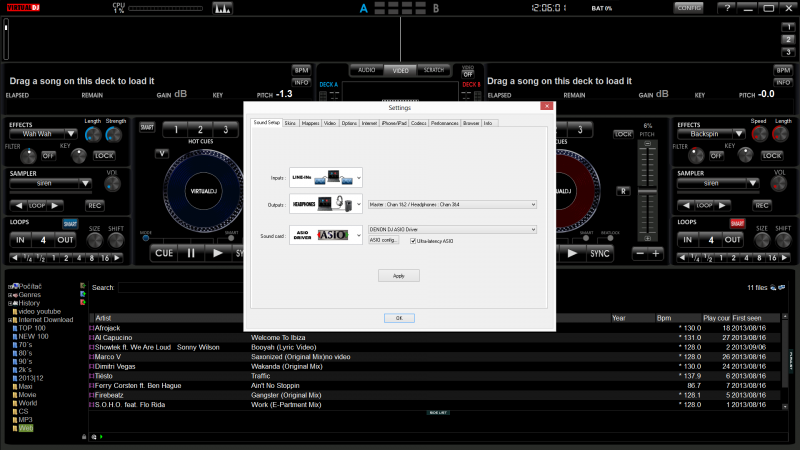Screen dimensions: 800x450
Task: Switch to the Skins tab
Action: (x=290, y=123)
